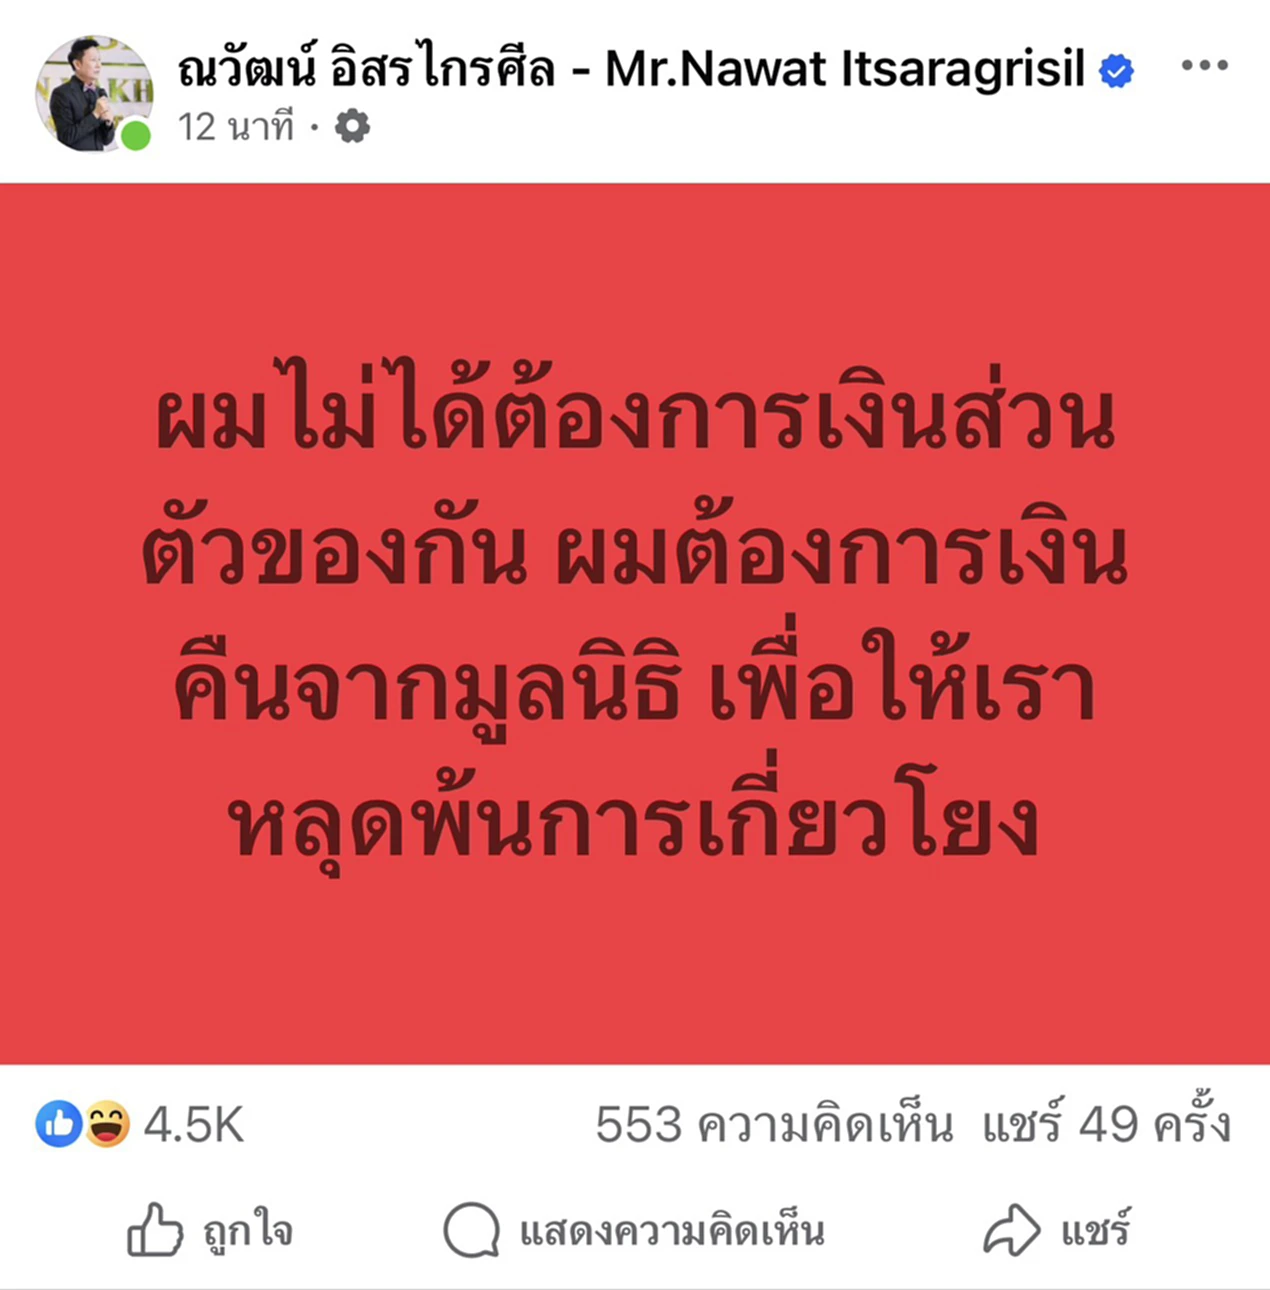Image resolution: width=1270 pixels, height=1290 pixels.
Task: Select the แสดงความคิดเห็น comment button
Action: [x=672, y=1232]
